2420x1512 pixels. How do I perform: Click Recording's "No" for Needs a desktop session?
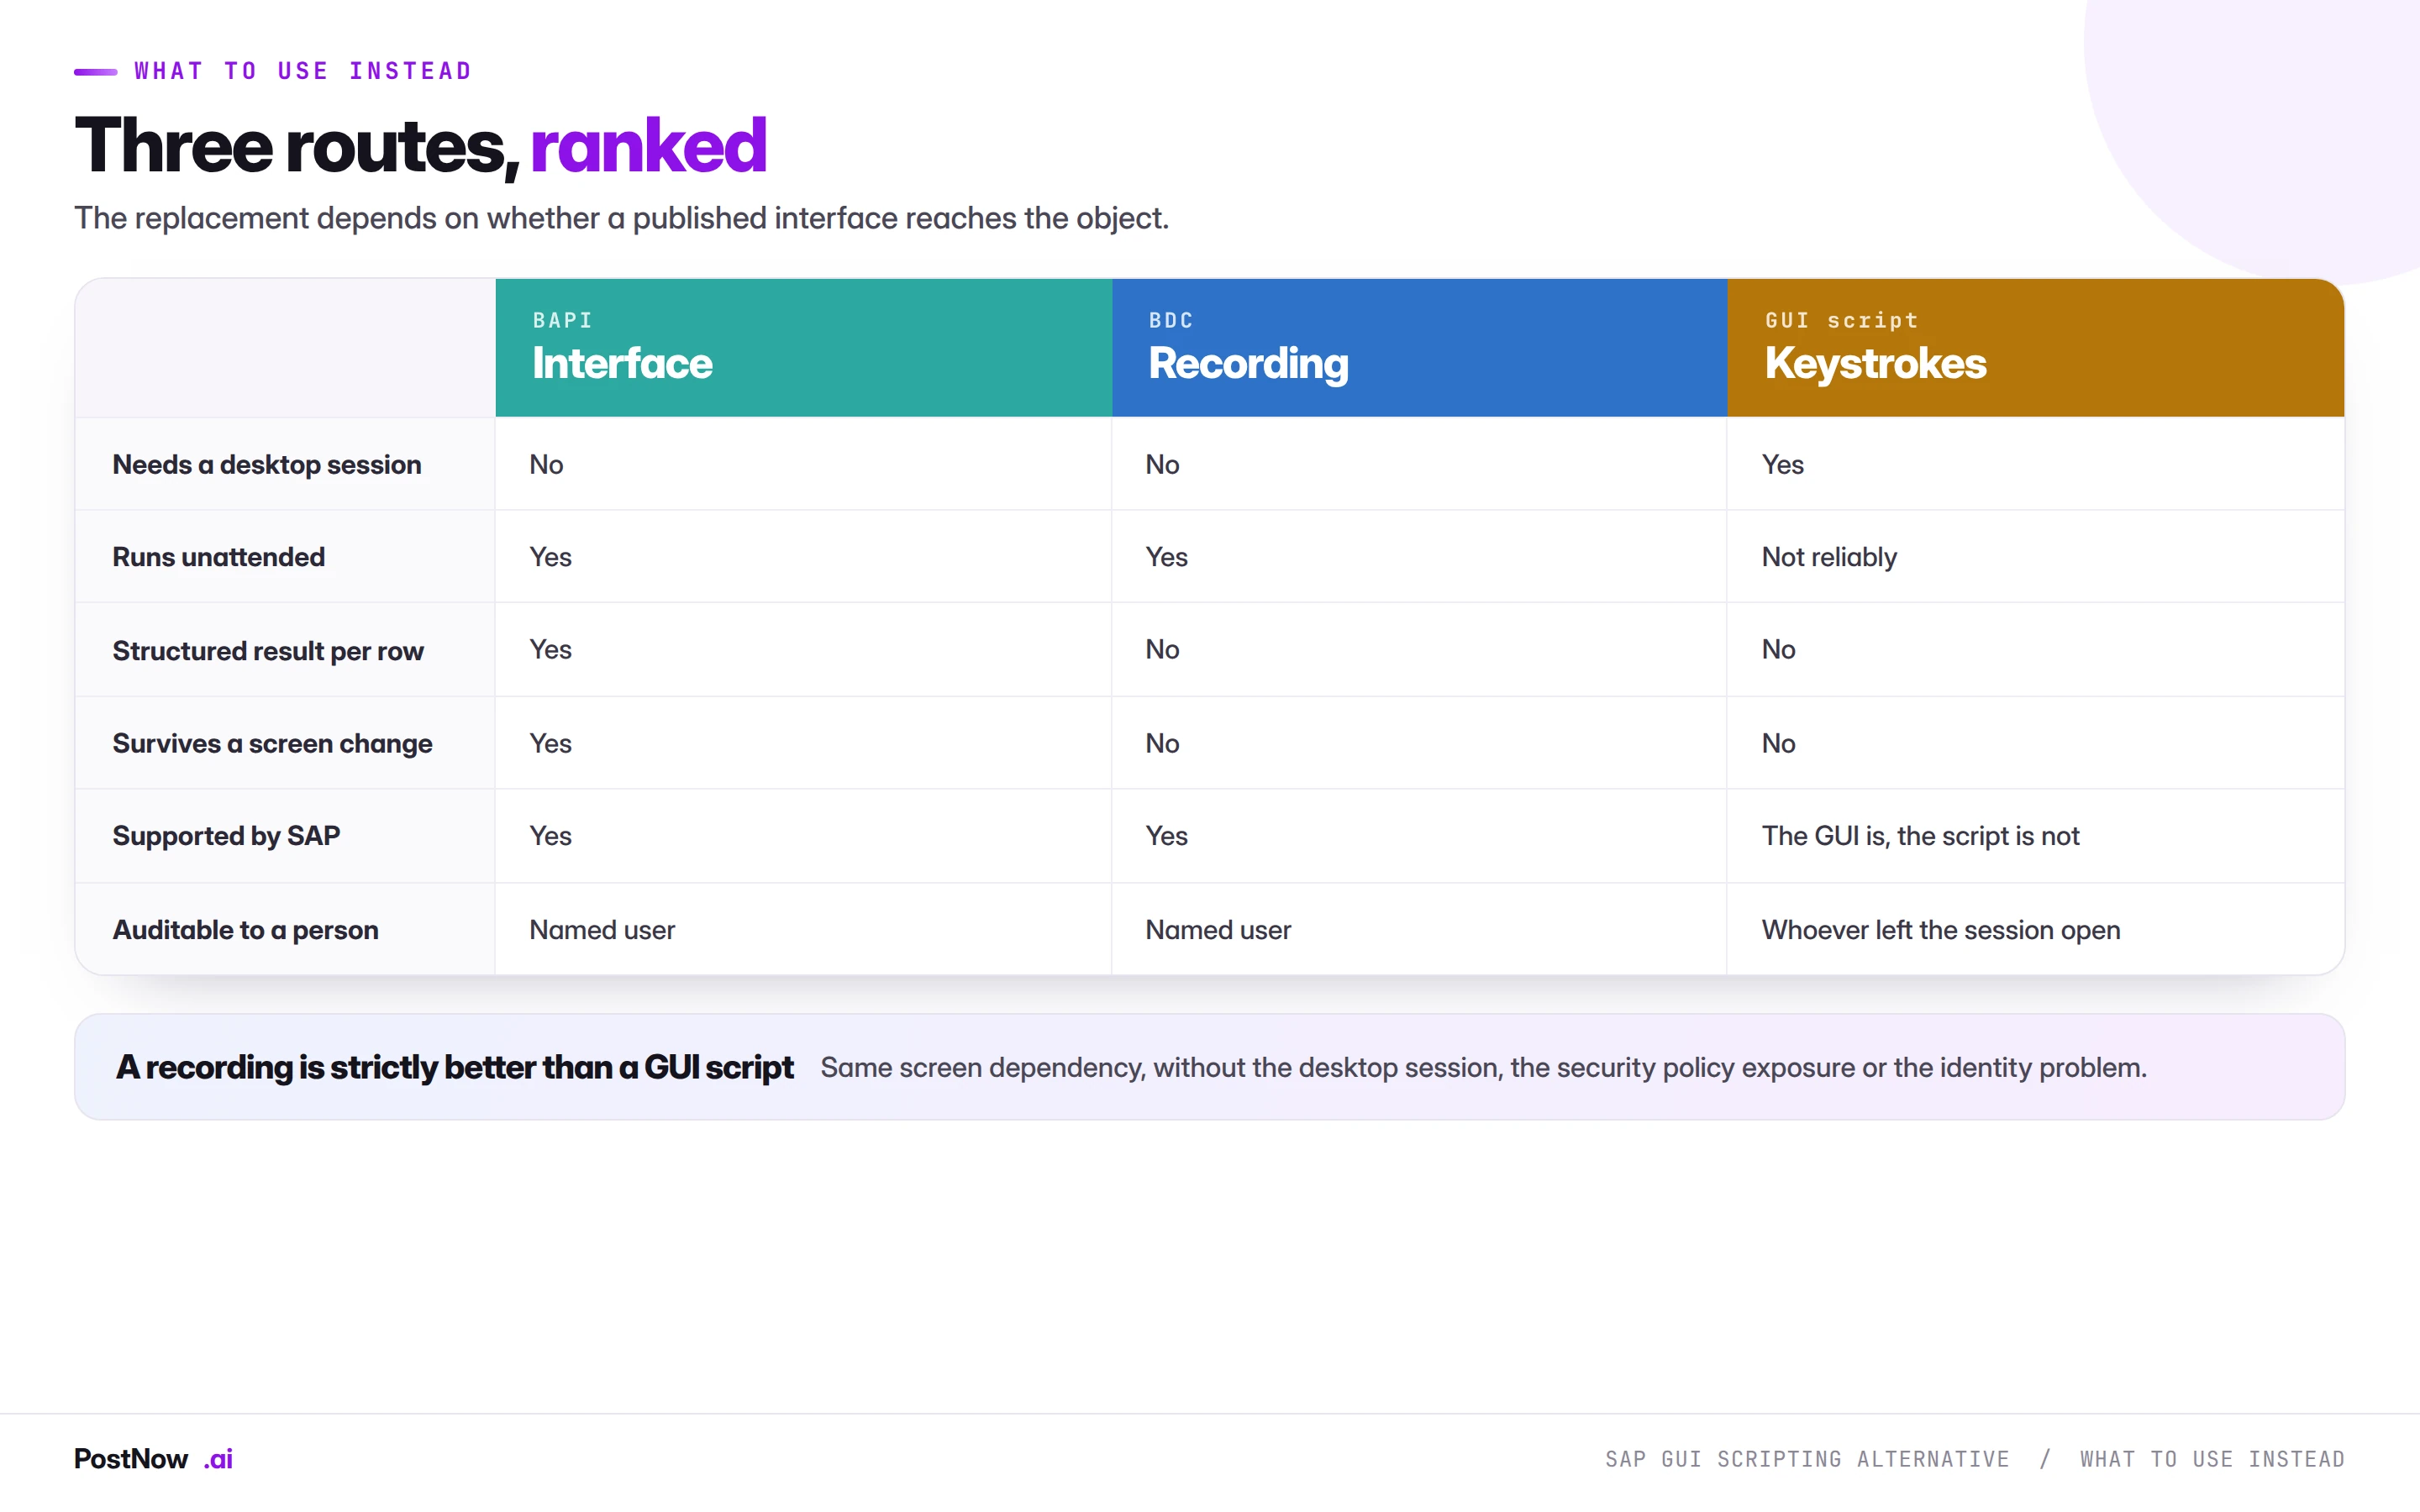(1162, 465)
